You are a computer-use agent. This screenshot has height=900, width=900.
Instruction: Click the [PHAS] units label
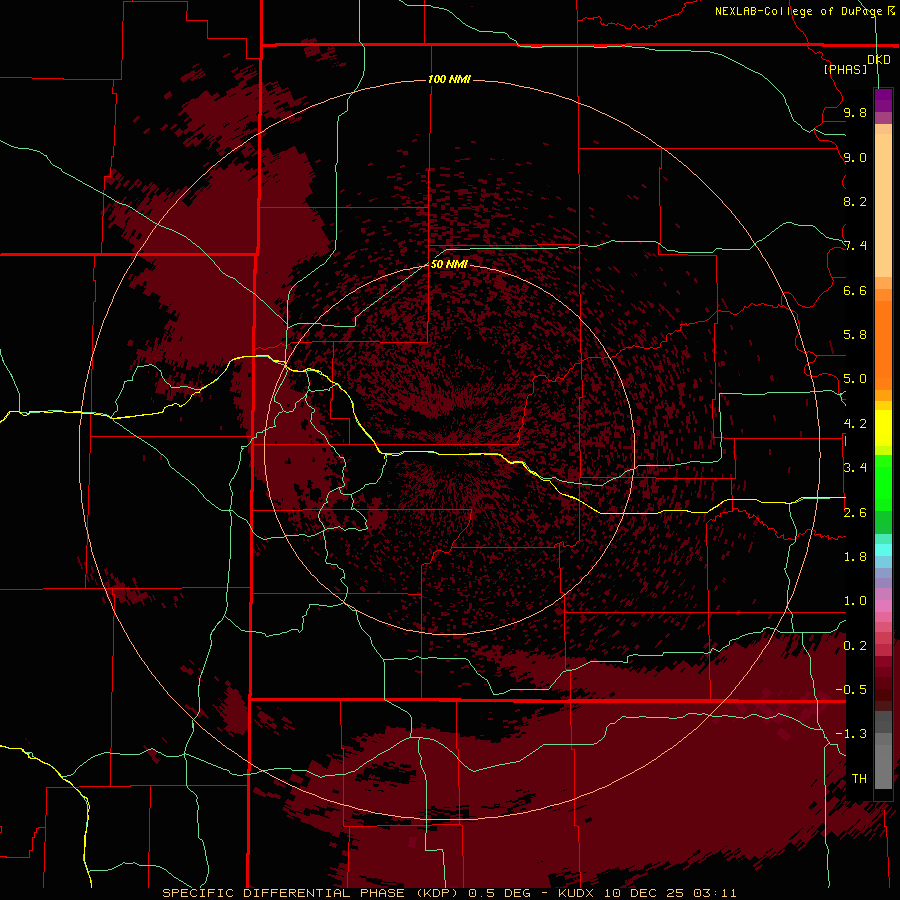point(845,69)
